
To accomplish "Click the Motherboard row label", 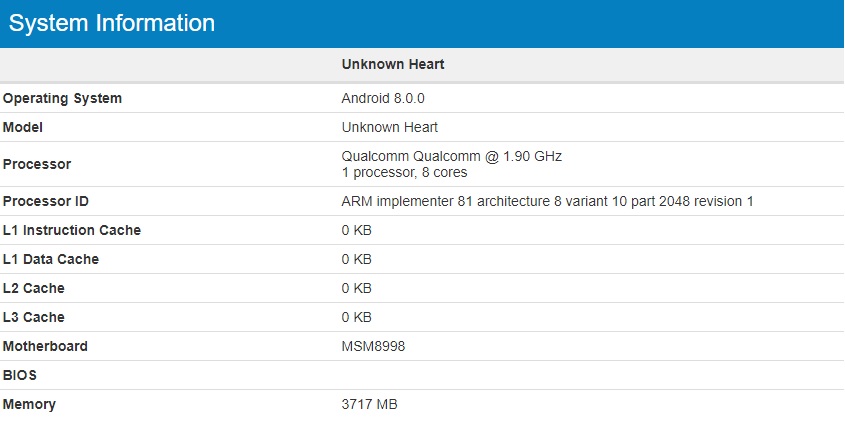I will 45,346.
